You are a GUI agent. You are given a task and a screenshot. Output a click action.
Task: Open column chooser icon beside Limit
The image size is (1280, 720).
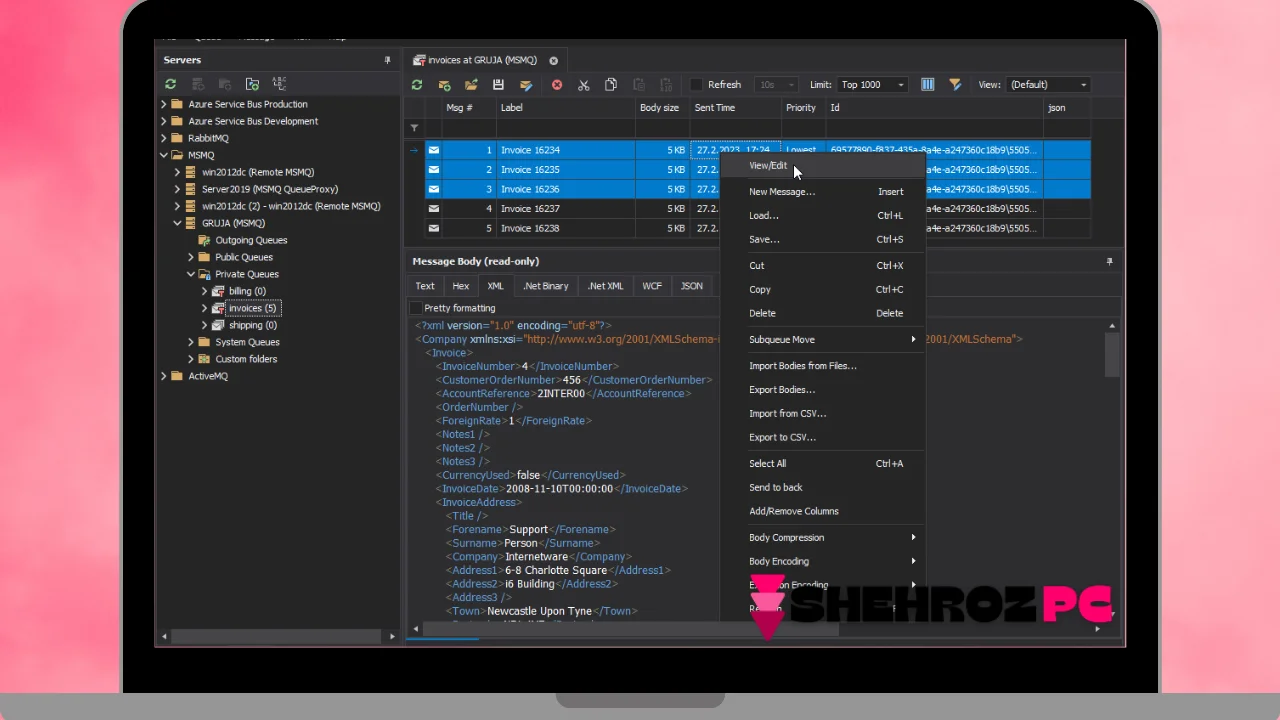pos(928,85)
